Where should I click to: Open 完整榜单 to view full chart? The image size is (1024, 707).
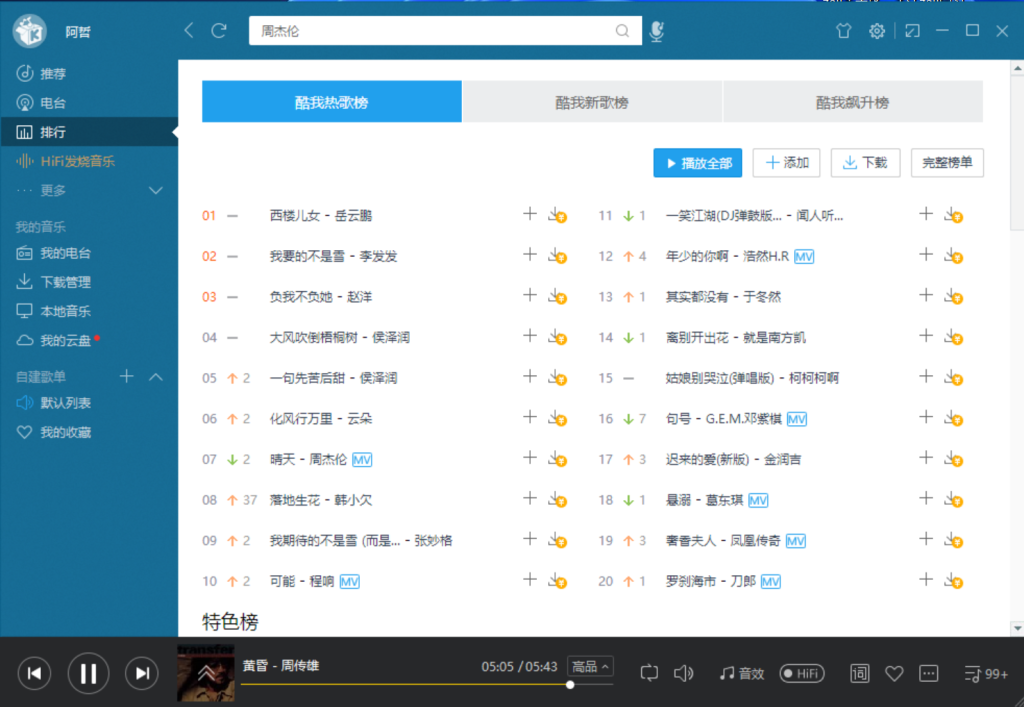tap(946, 161)
